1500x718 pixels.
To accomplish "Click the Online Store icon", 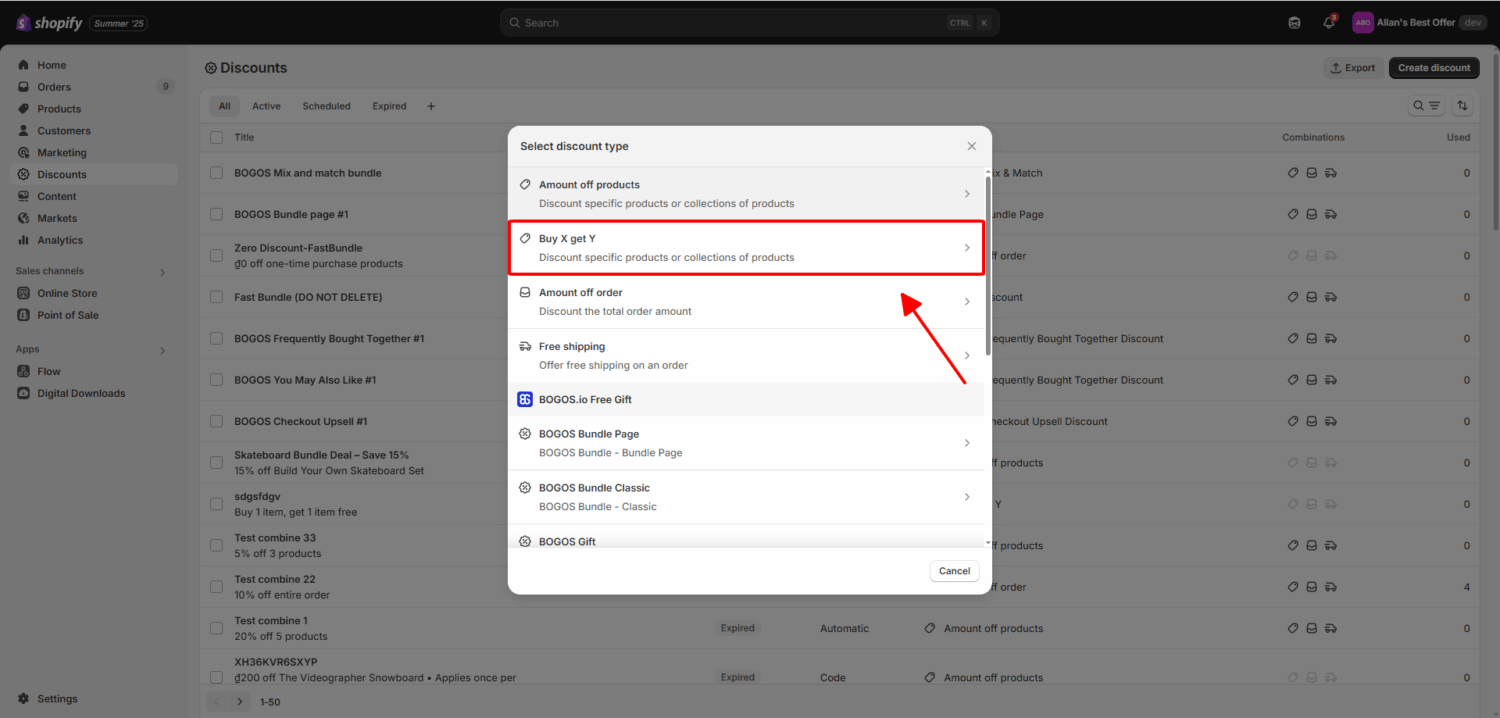I will tap(24, 293).
